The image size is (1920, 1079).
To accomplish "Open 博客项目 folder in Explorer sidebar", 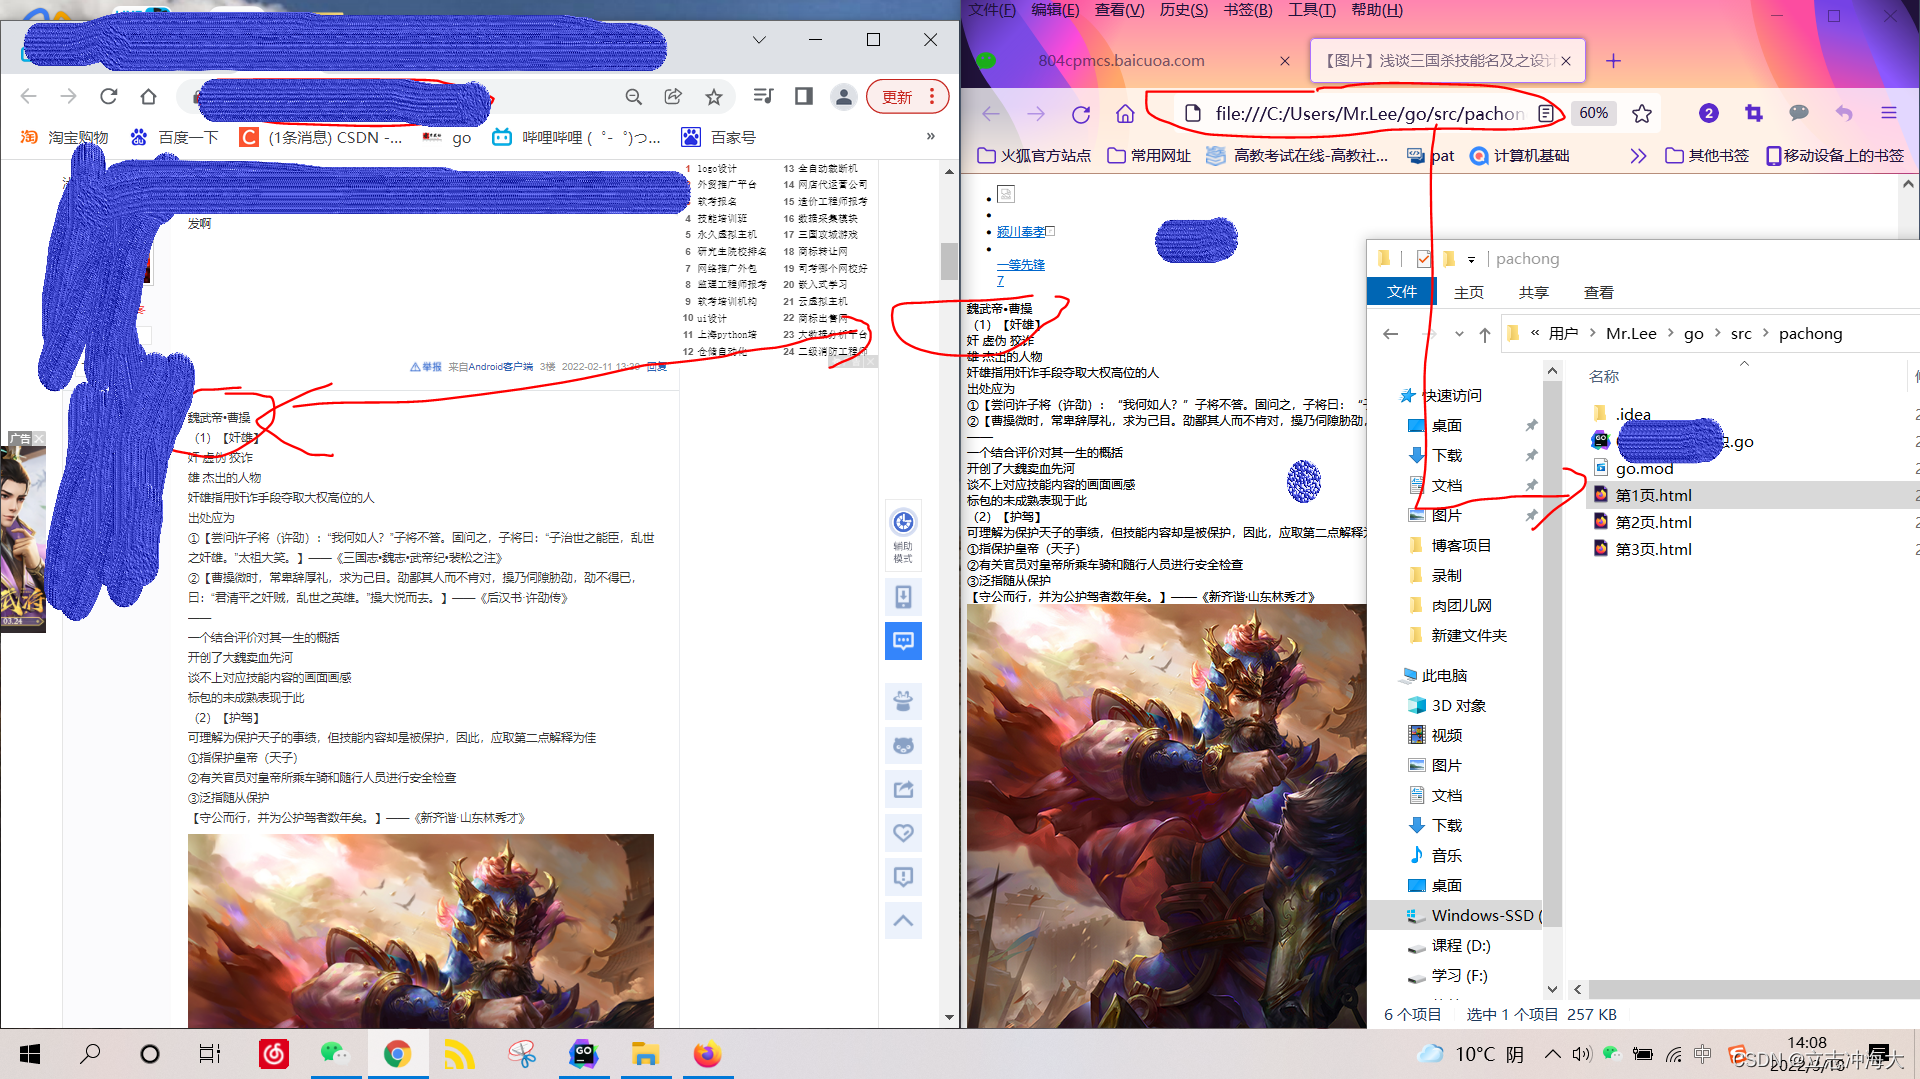I will point(1461,545).
